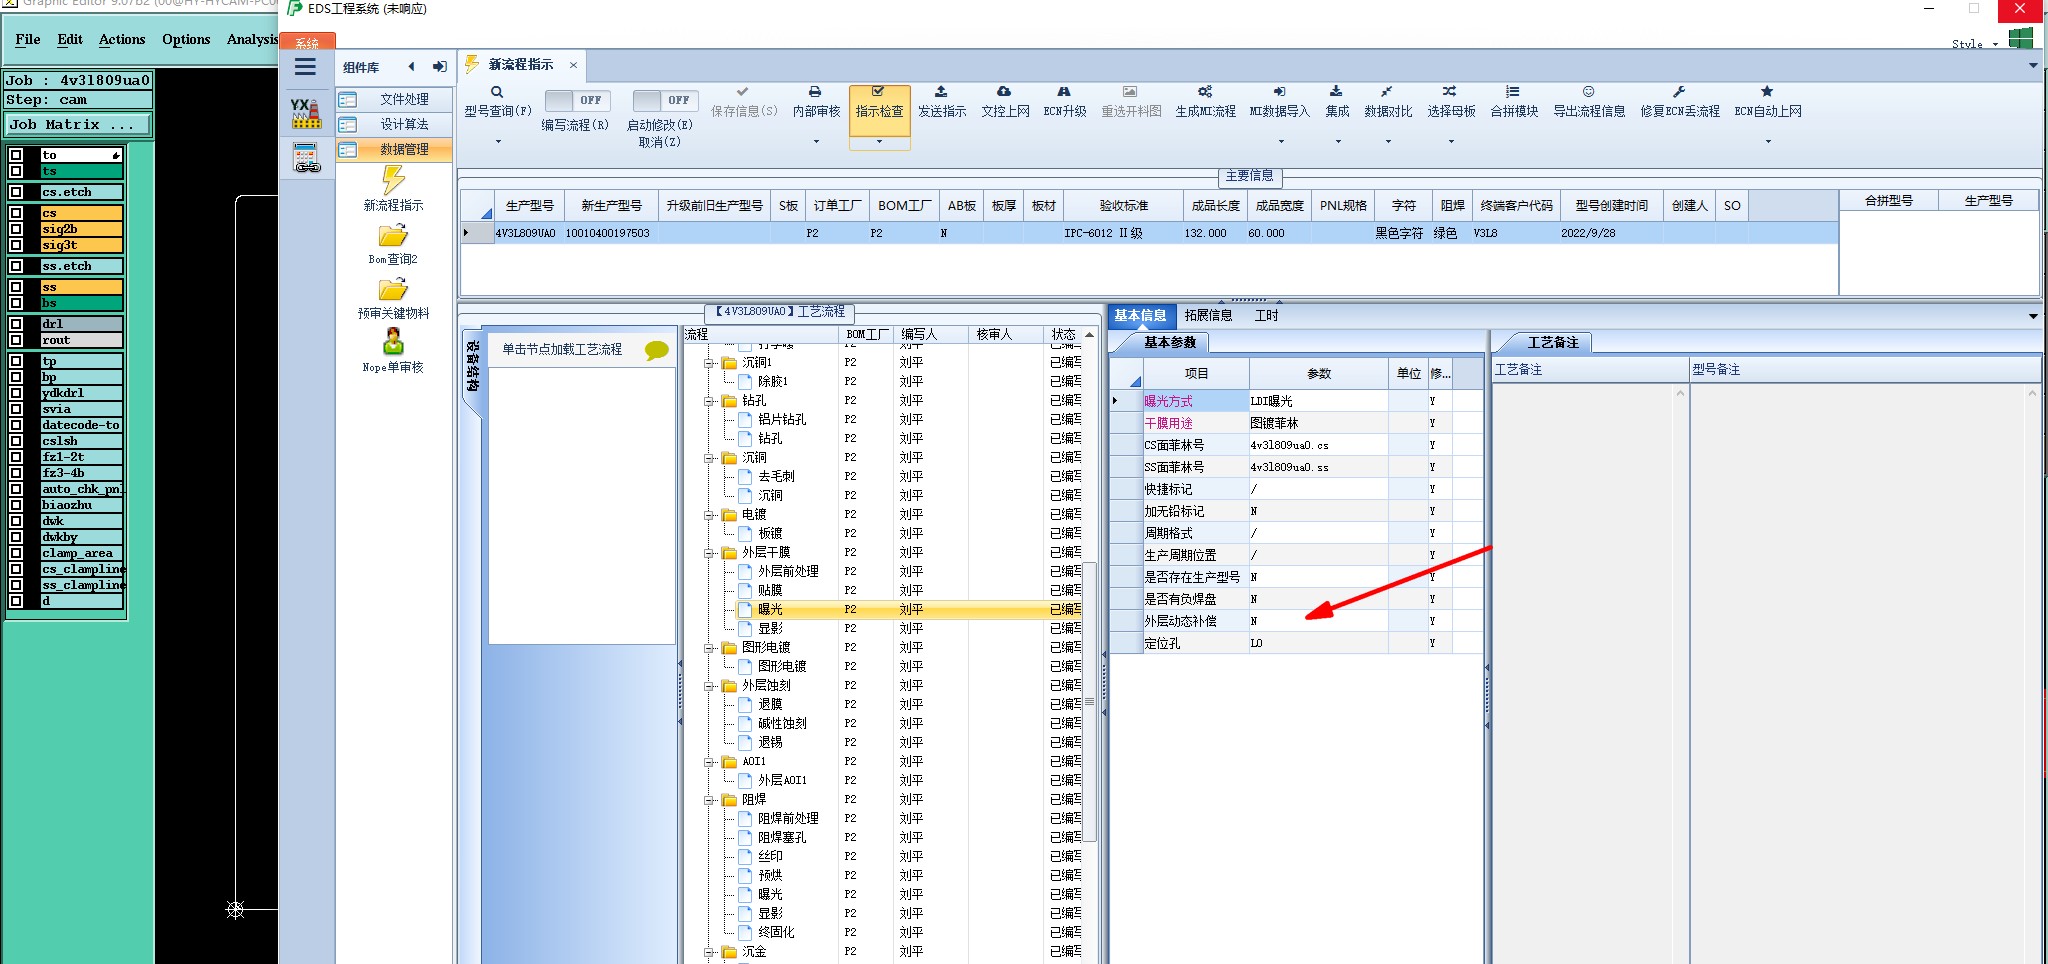Toggle checkbox of sig2b layer
2048x964 pixels.
16,229
